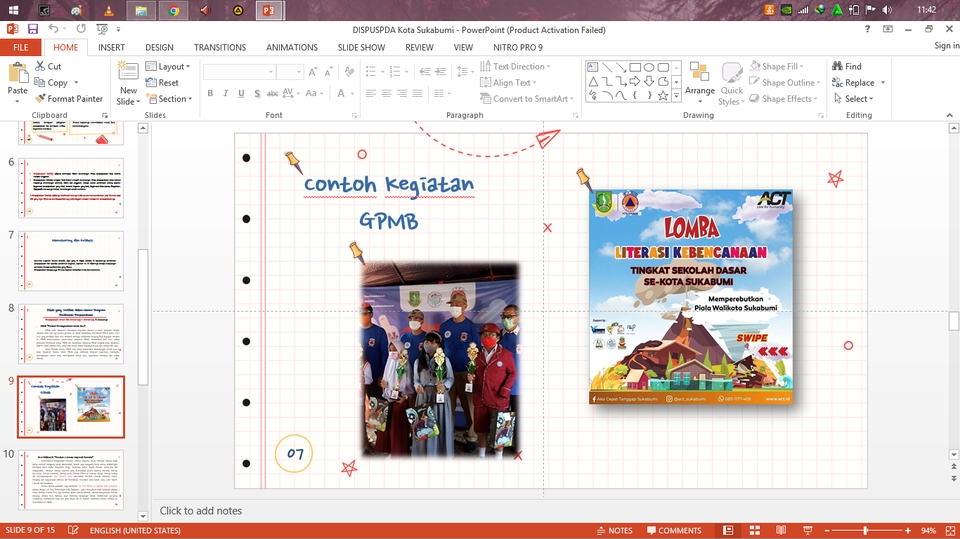Toggle Center paragraph alignment
Screen dimensions: 960x539
tap(386, 93)
